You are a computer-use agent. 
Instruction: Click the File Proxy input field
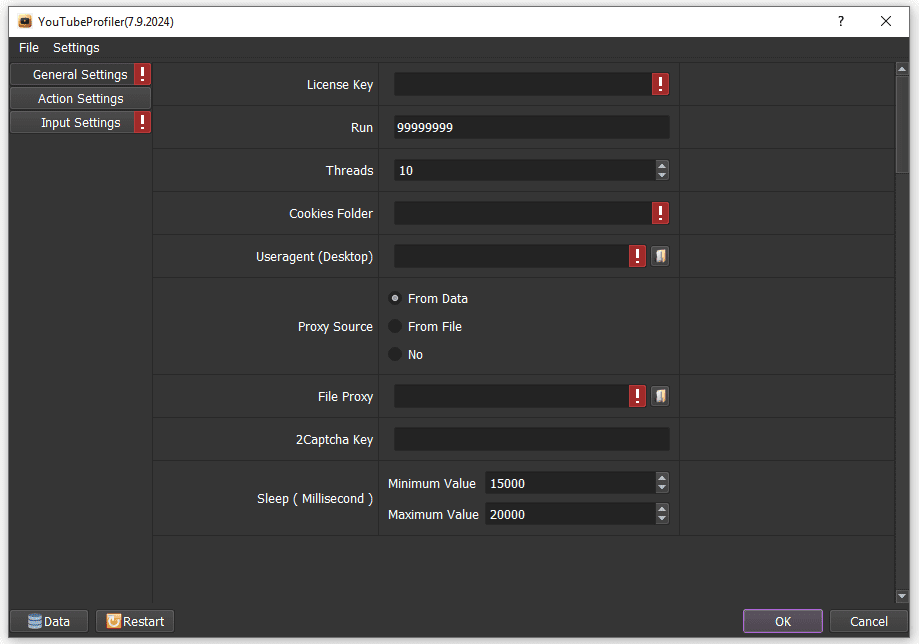point(511,396)
